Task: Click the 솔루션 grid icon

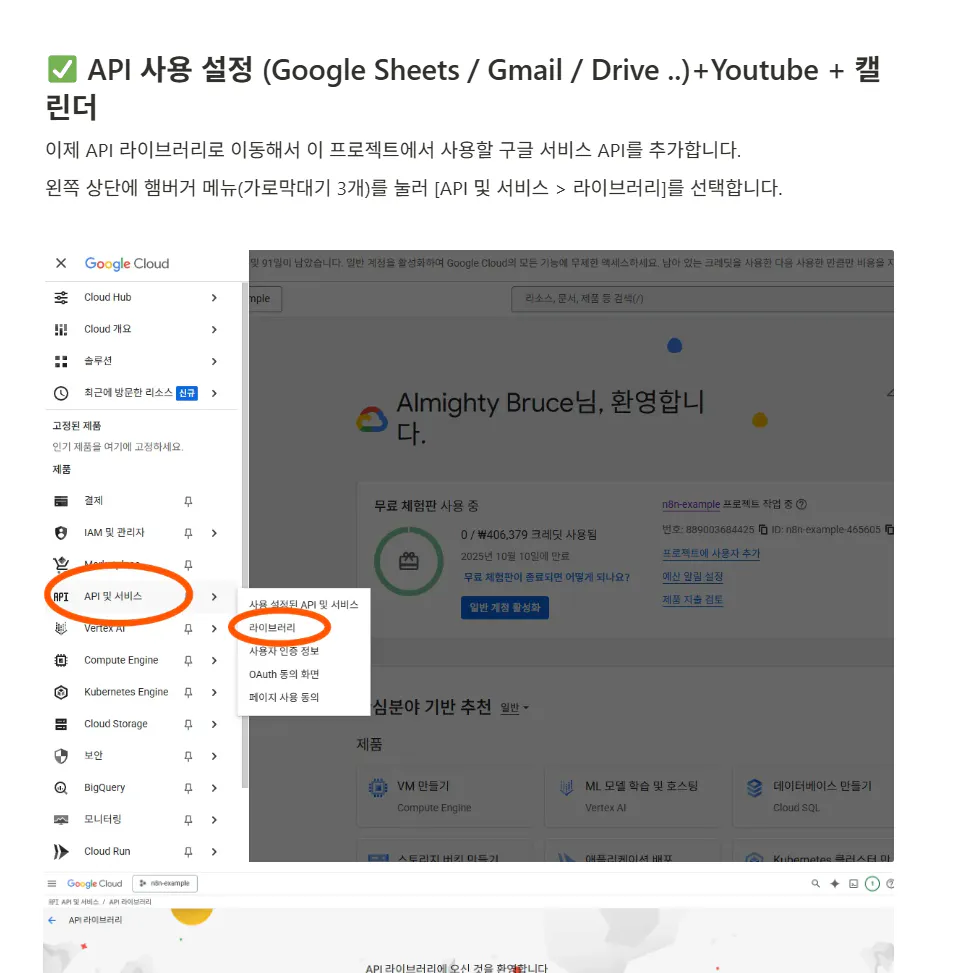Action: point(61,361)
